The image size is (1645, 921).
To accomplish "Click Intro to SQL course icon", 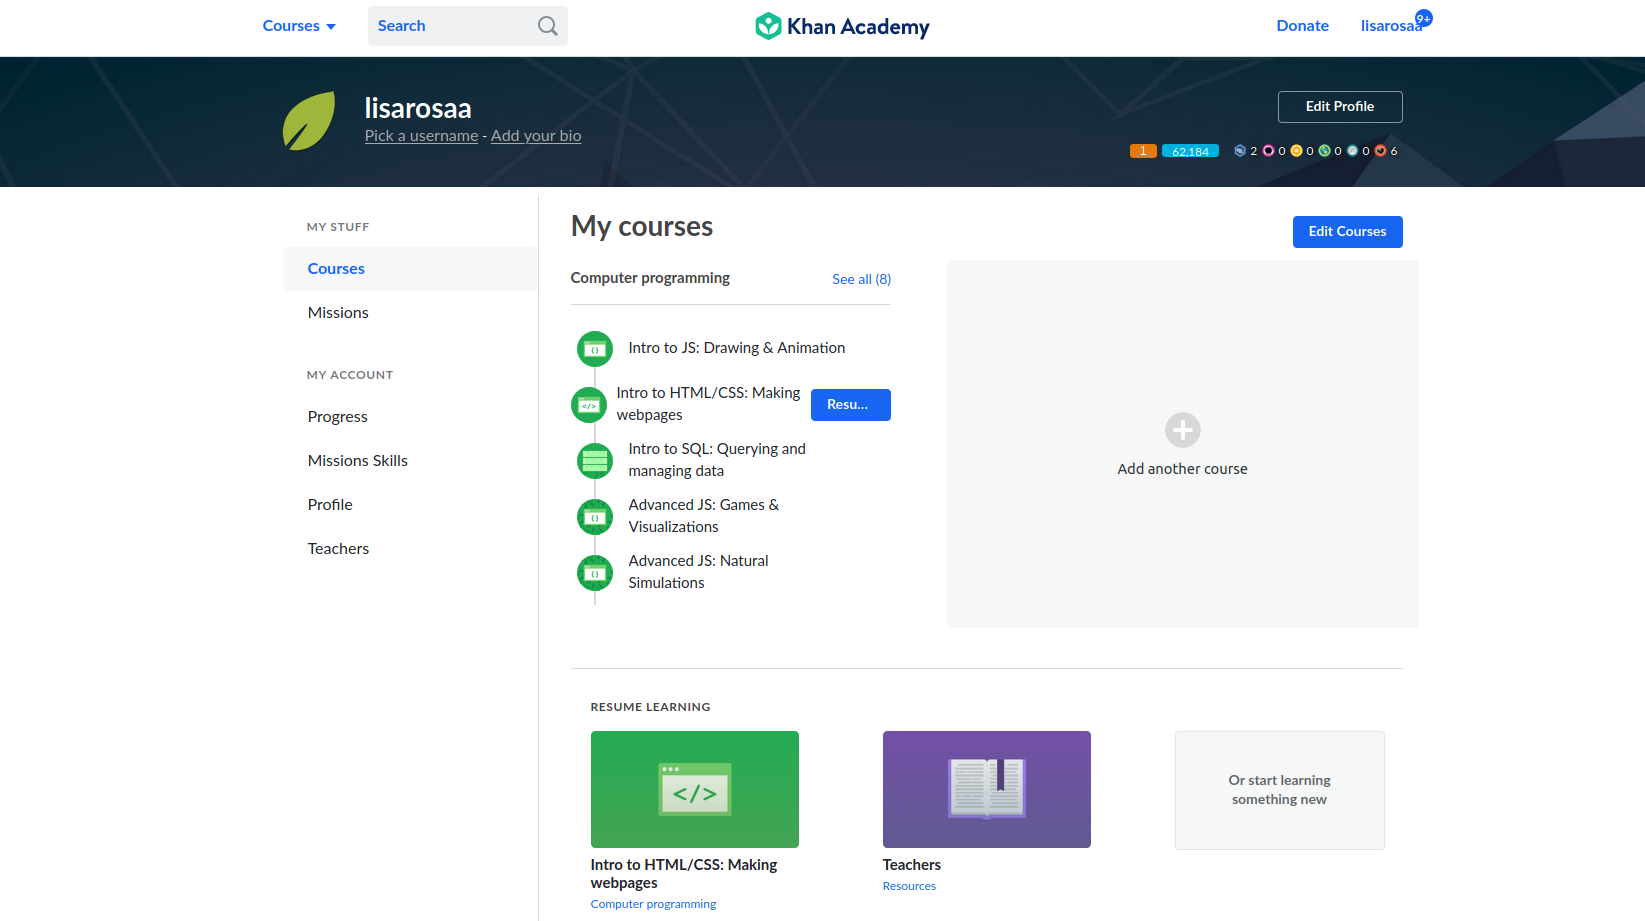I will point(595,461).
